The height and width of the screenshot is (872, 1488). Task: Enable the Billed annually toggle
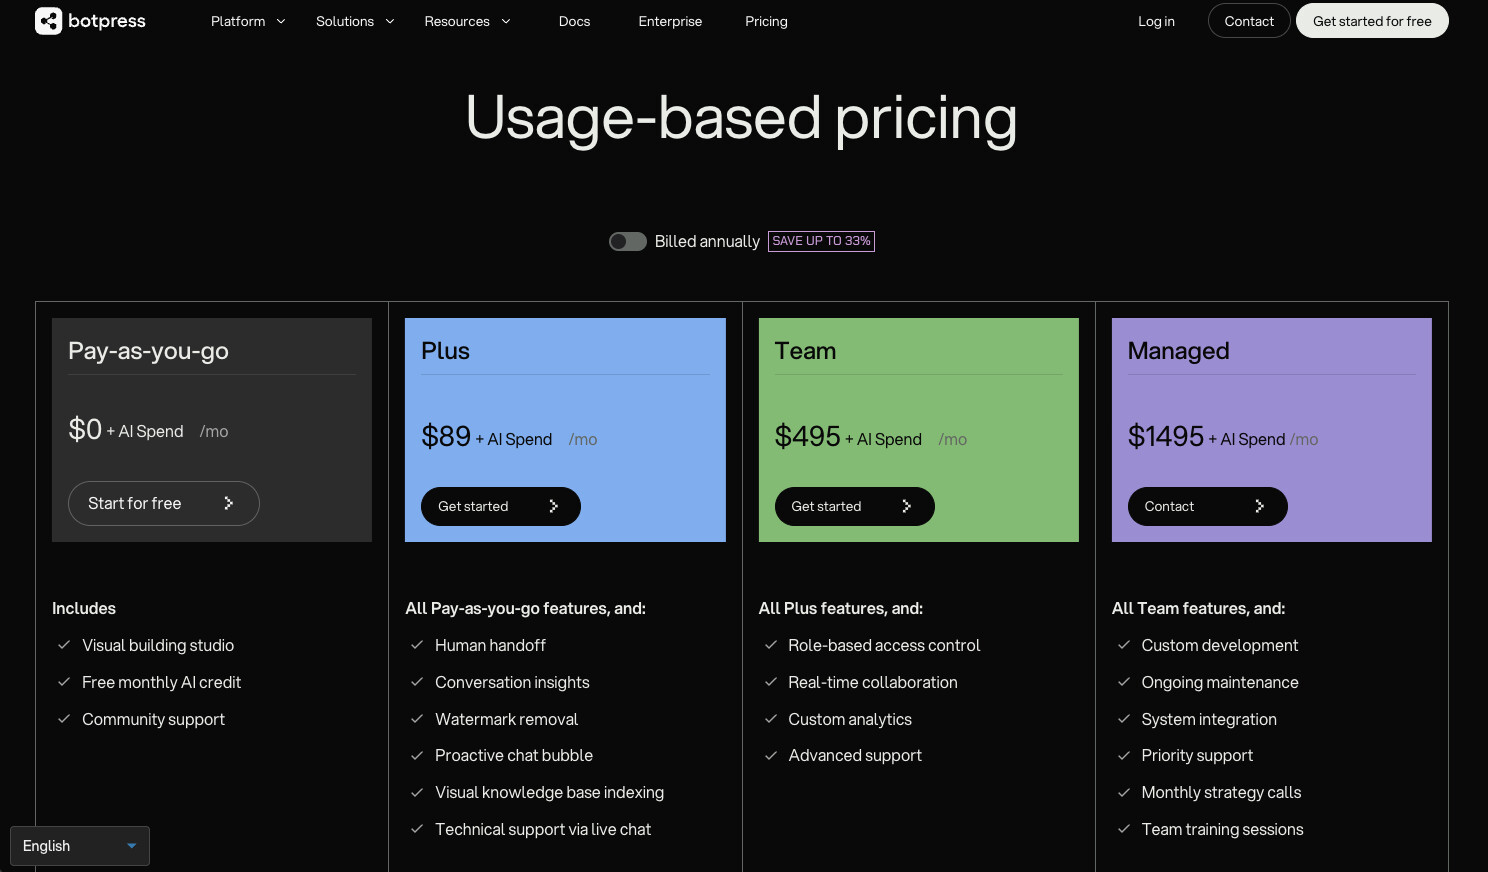click(x=627, y=241)
